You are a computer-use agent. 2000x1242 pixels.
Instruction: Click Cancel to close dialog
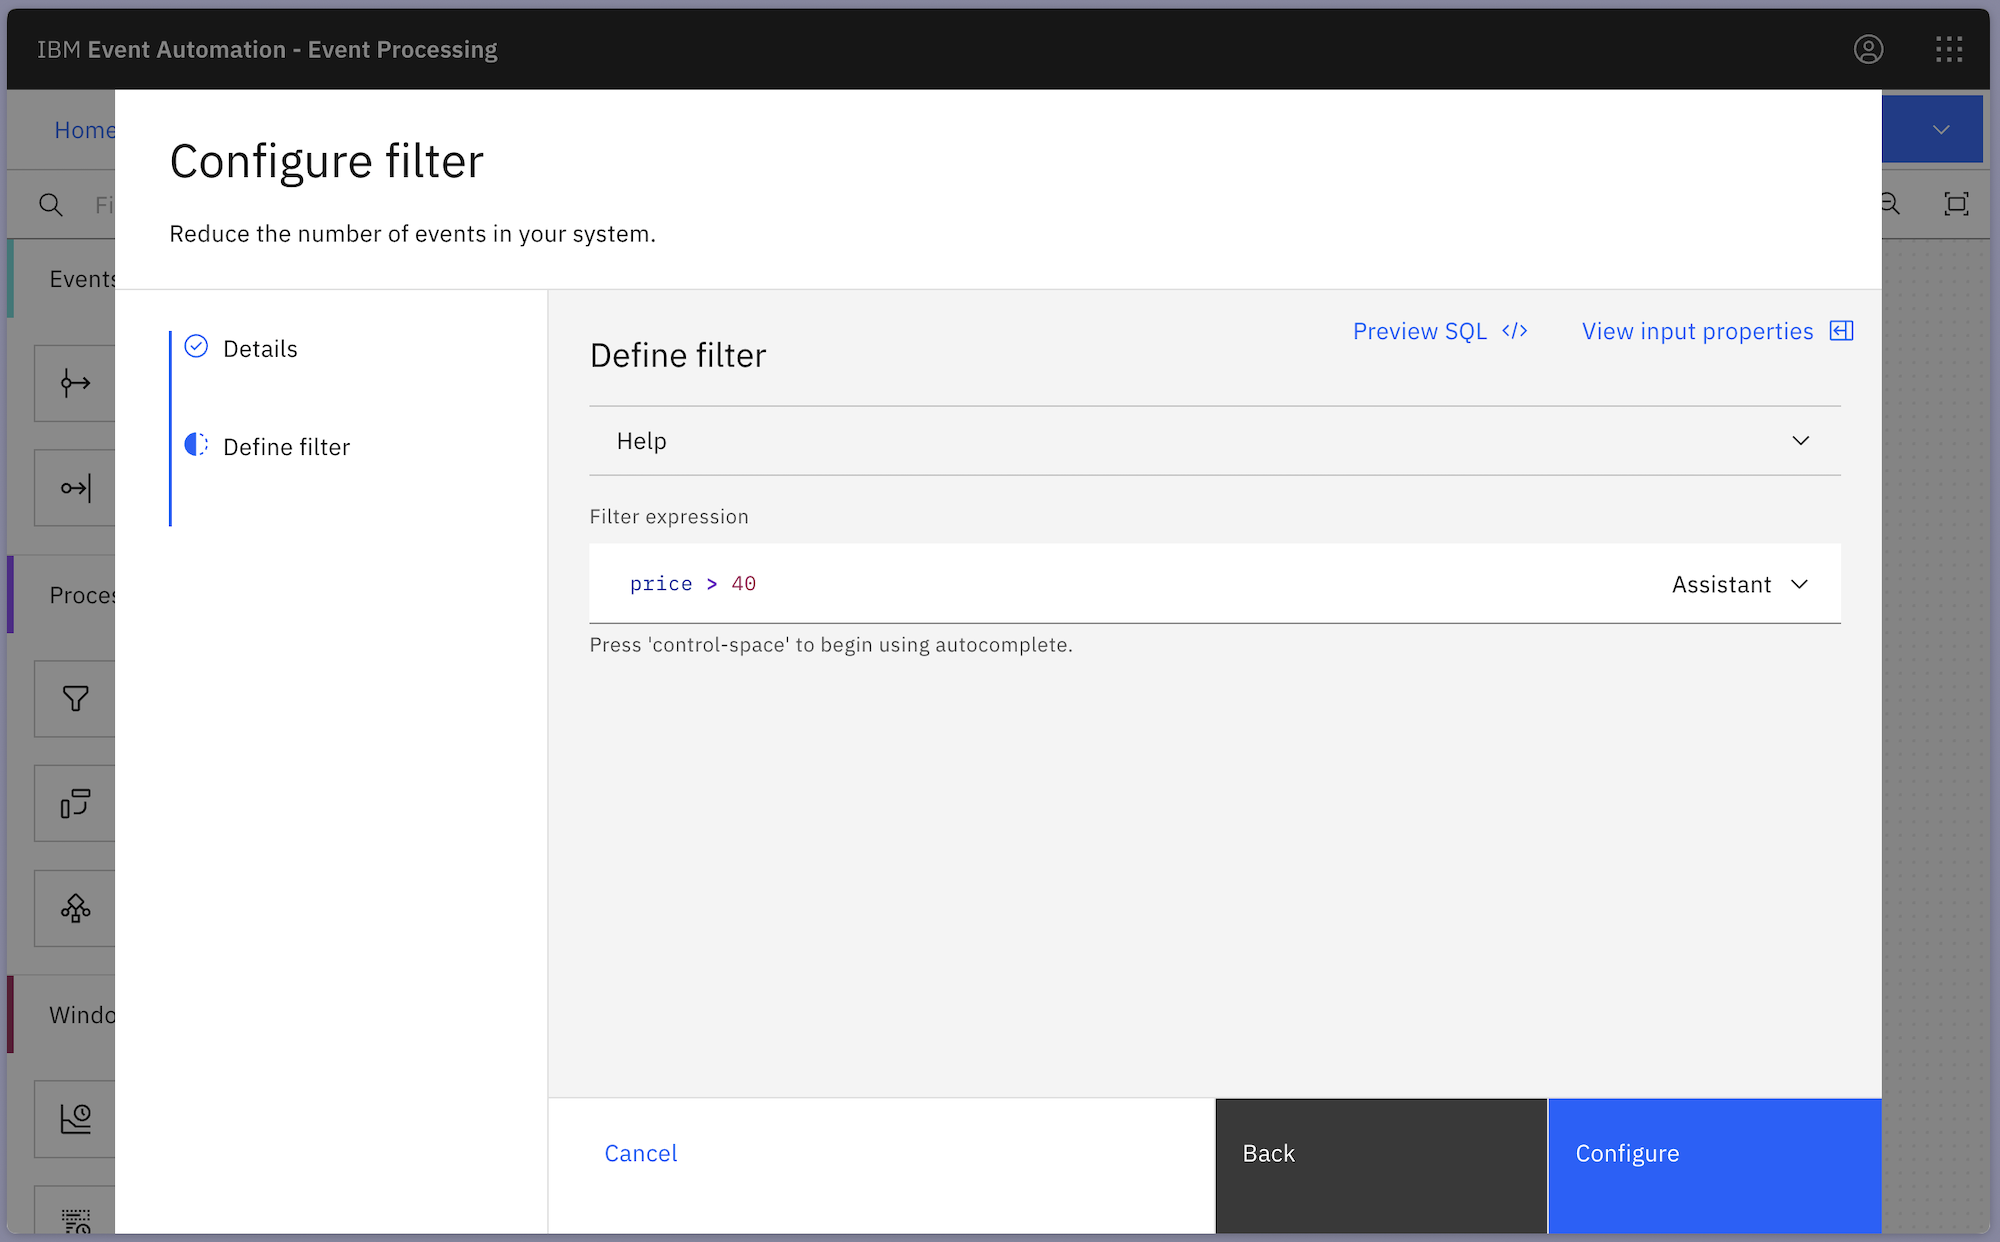[x=641, y=1153]
